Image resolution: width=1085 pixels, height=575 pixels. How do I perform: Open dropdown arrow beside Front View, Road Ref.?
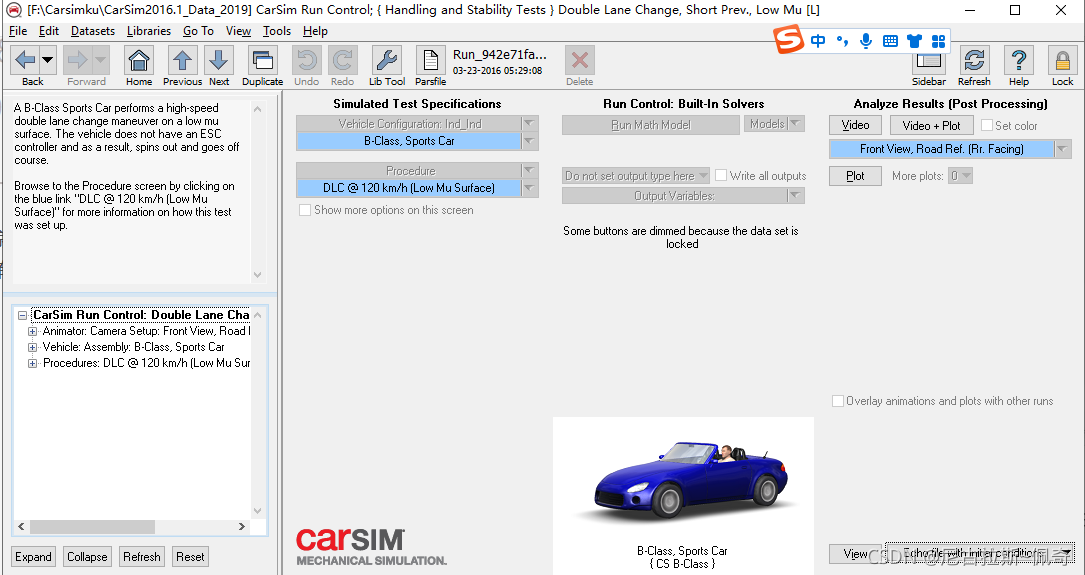click(x=1062, y=149)
